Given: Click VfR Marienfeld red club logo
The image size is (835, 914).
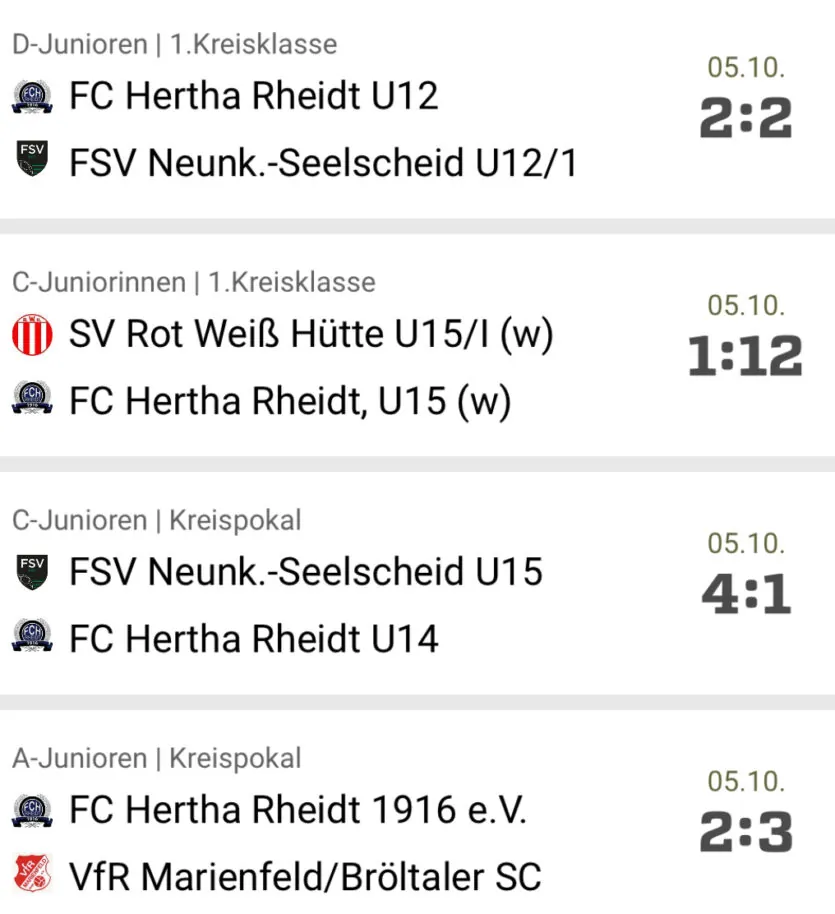Looking at the screenshot, I should 32,873.
